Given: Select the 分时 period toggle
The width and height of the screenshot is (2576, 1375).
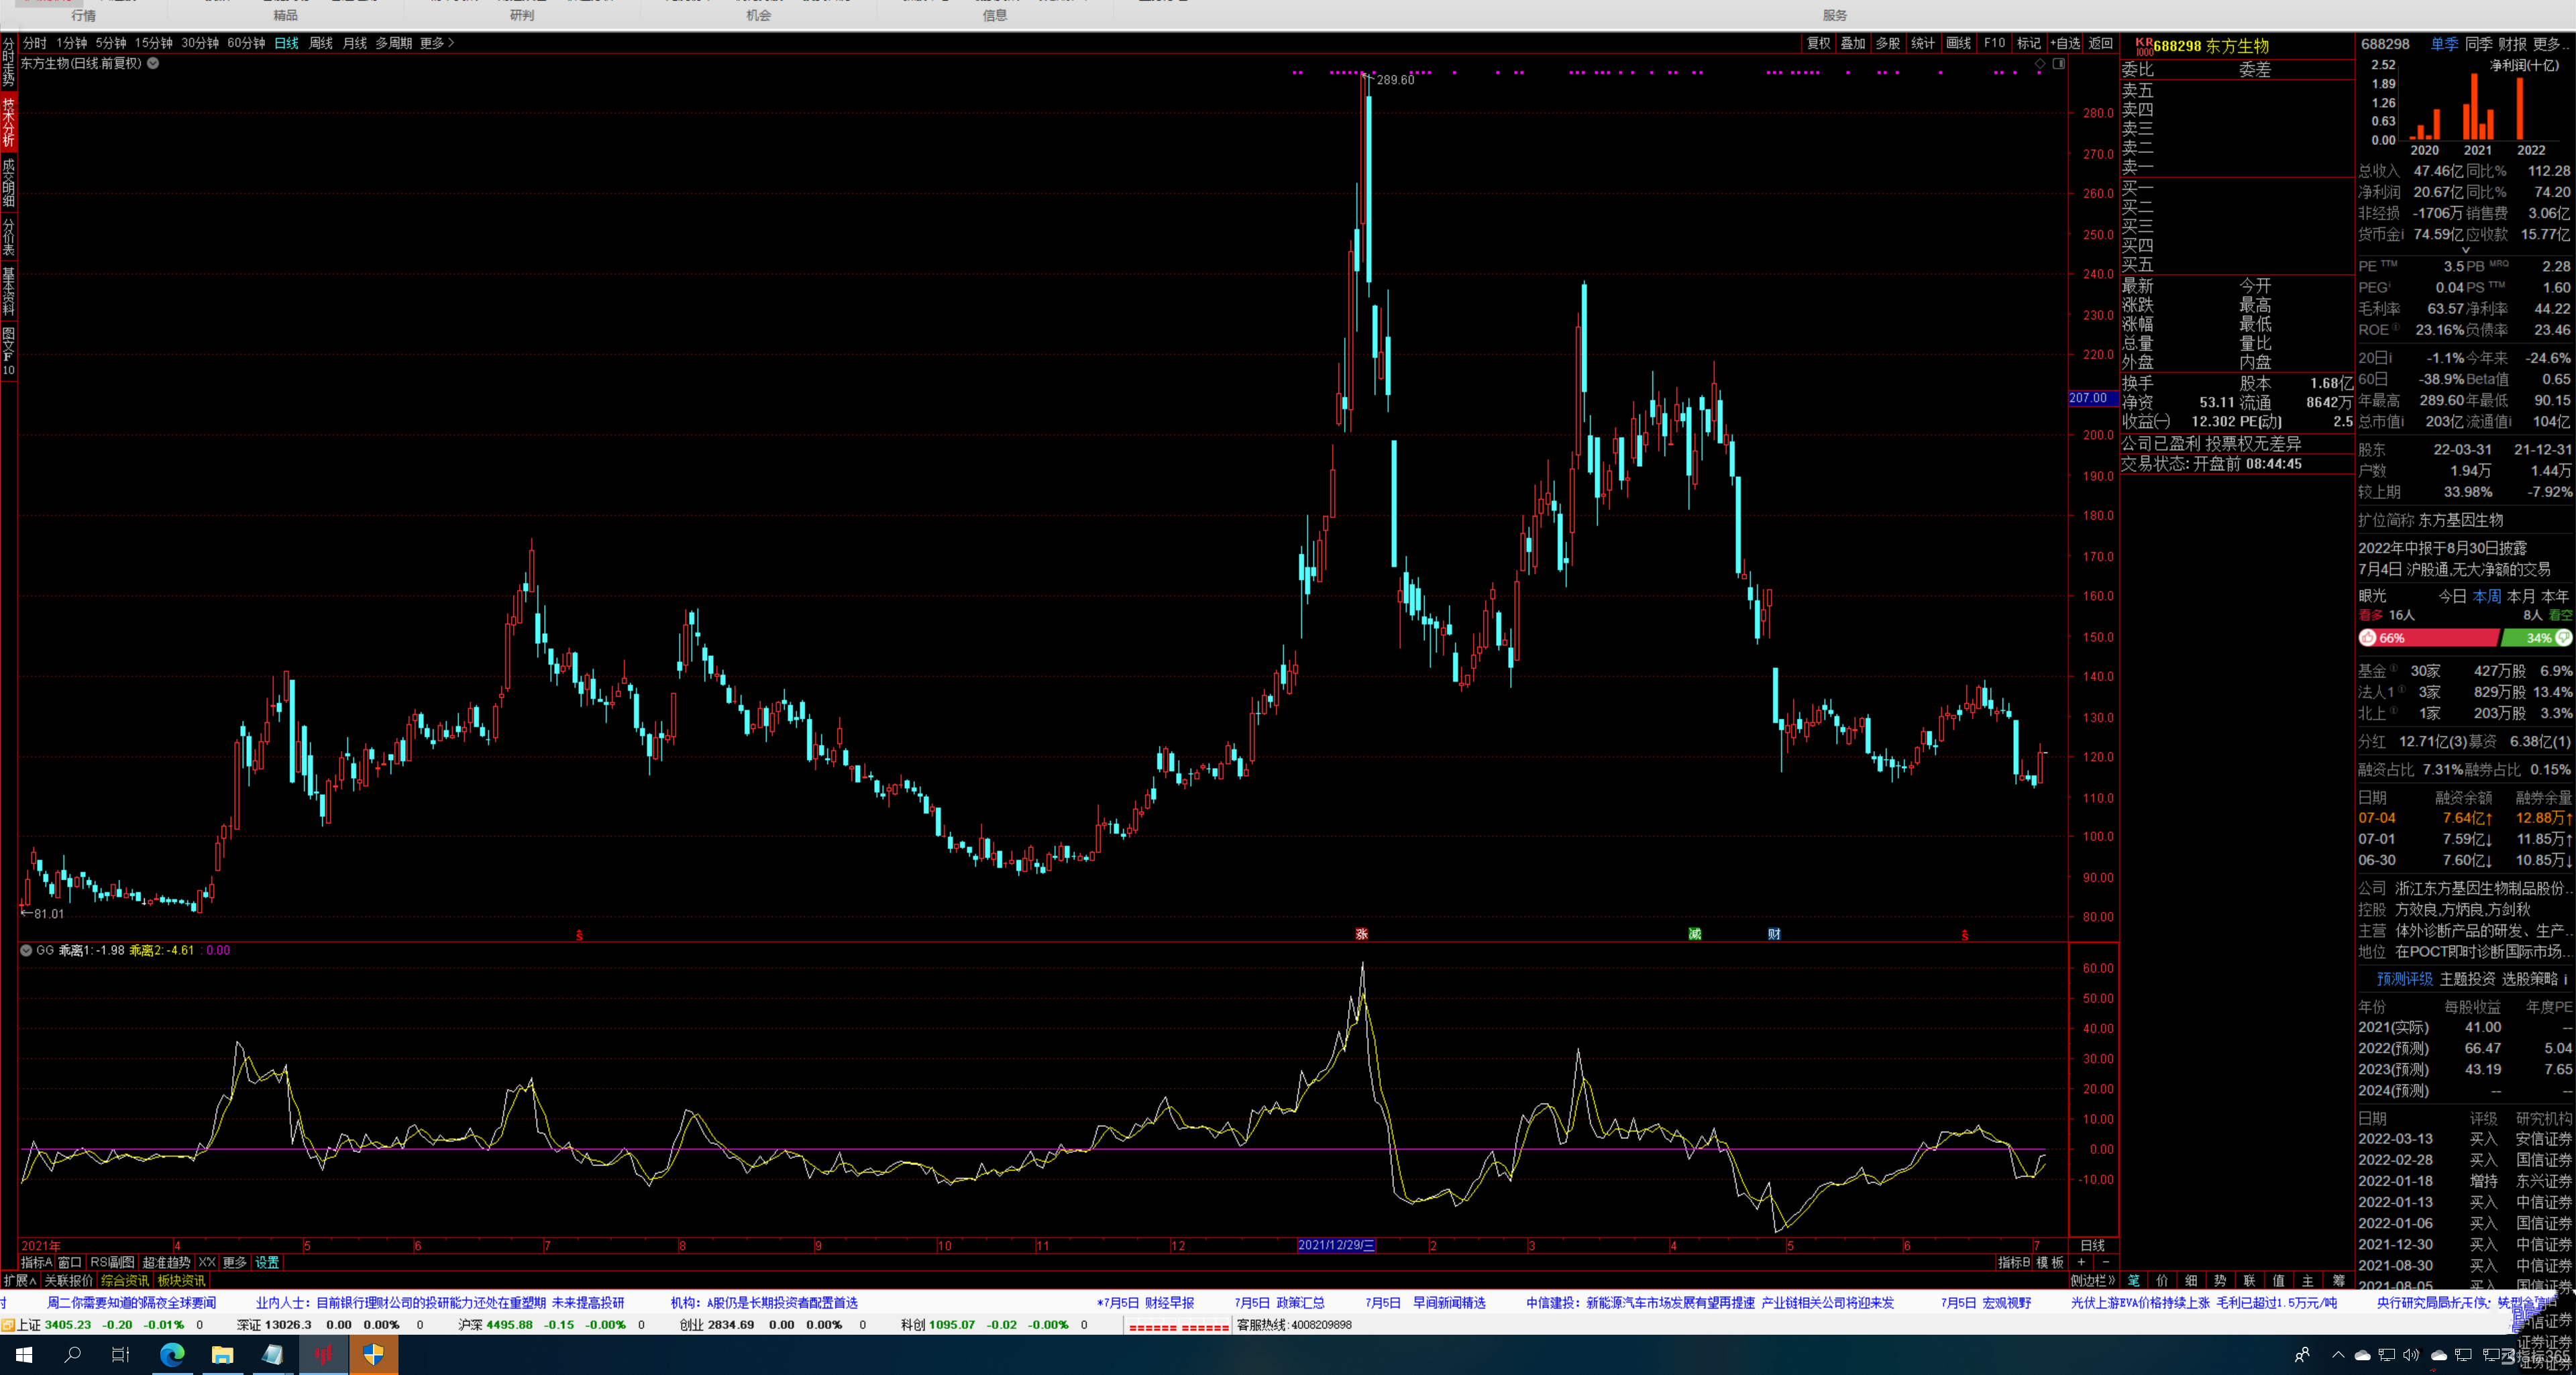Looking at the screenshot, I should (35, 43).
